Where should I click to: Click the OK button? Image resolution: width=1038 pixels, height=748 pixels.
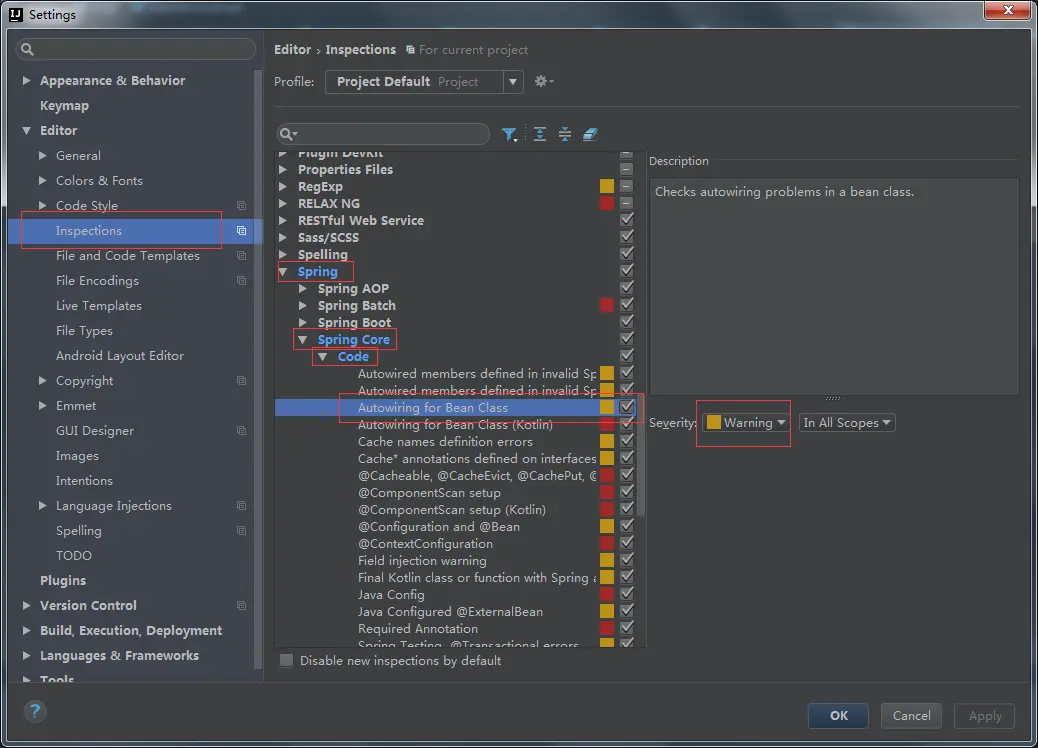pos(838,716)
